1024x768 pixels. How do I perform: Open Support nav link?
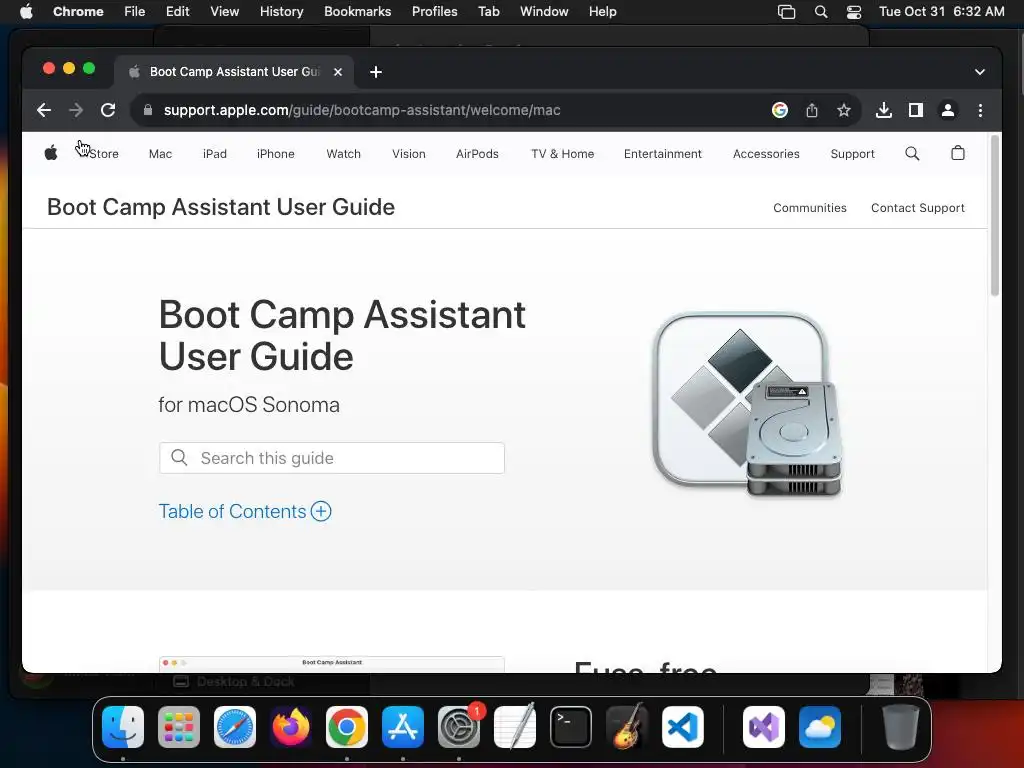[x=852, y=154]
